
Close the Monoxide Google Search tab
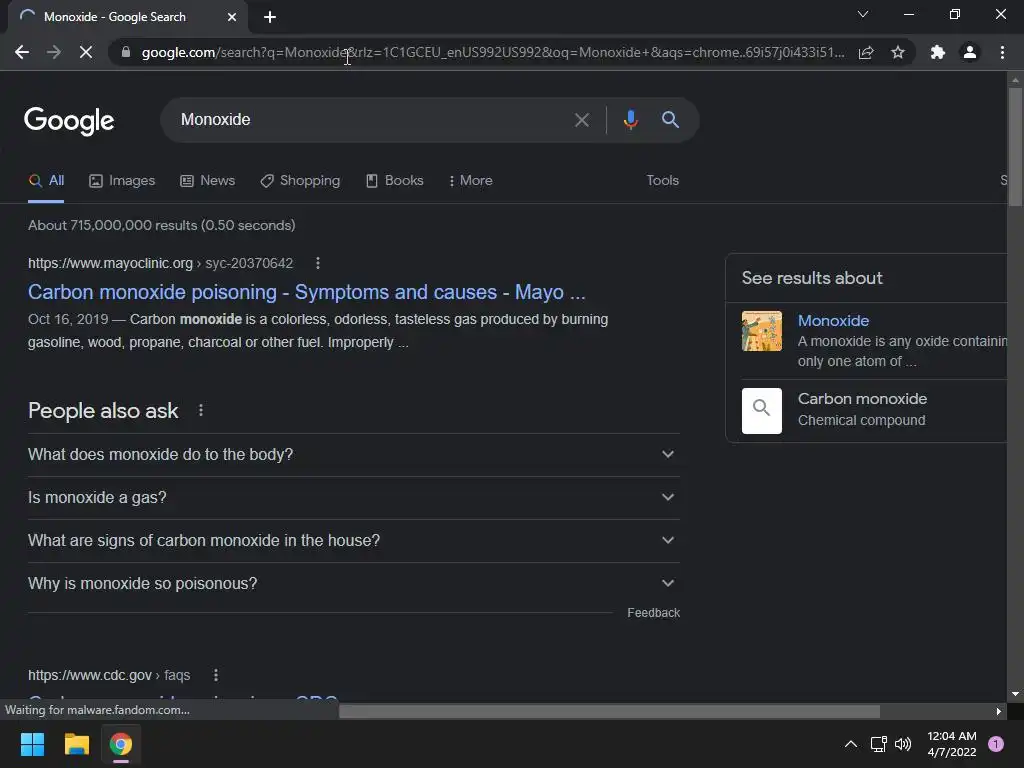[x=232, y=17]
